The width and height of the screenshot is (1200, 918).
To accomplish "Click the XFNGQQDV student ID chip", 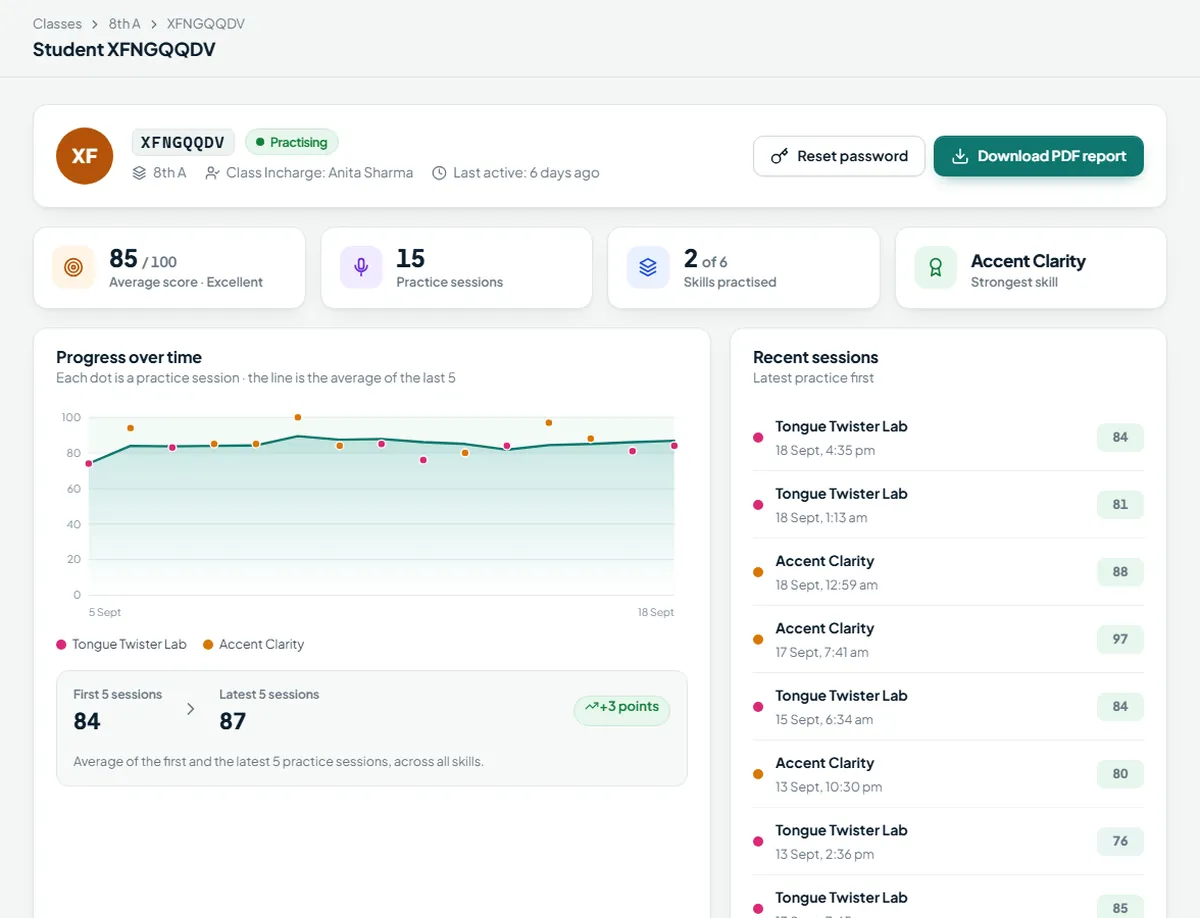I will (x=183, y=142).
